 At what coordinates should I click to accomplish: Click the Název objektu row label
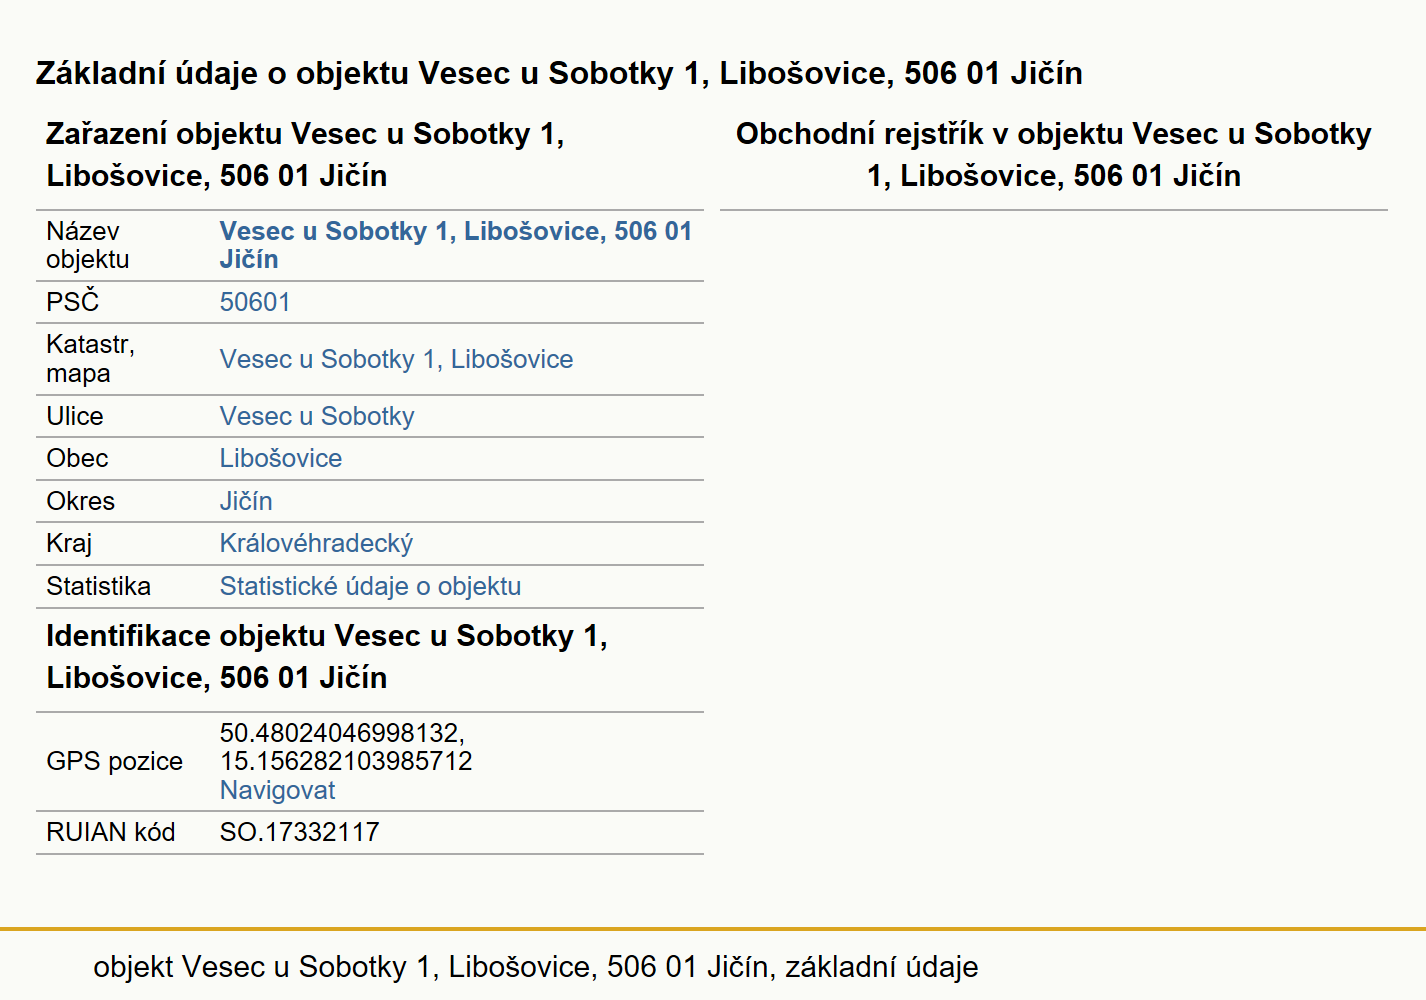coord(88,245)
